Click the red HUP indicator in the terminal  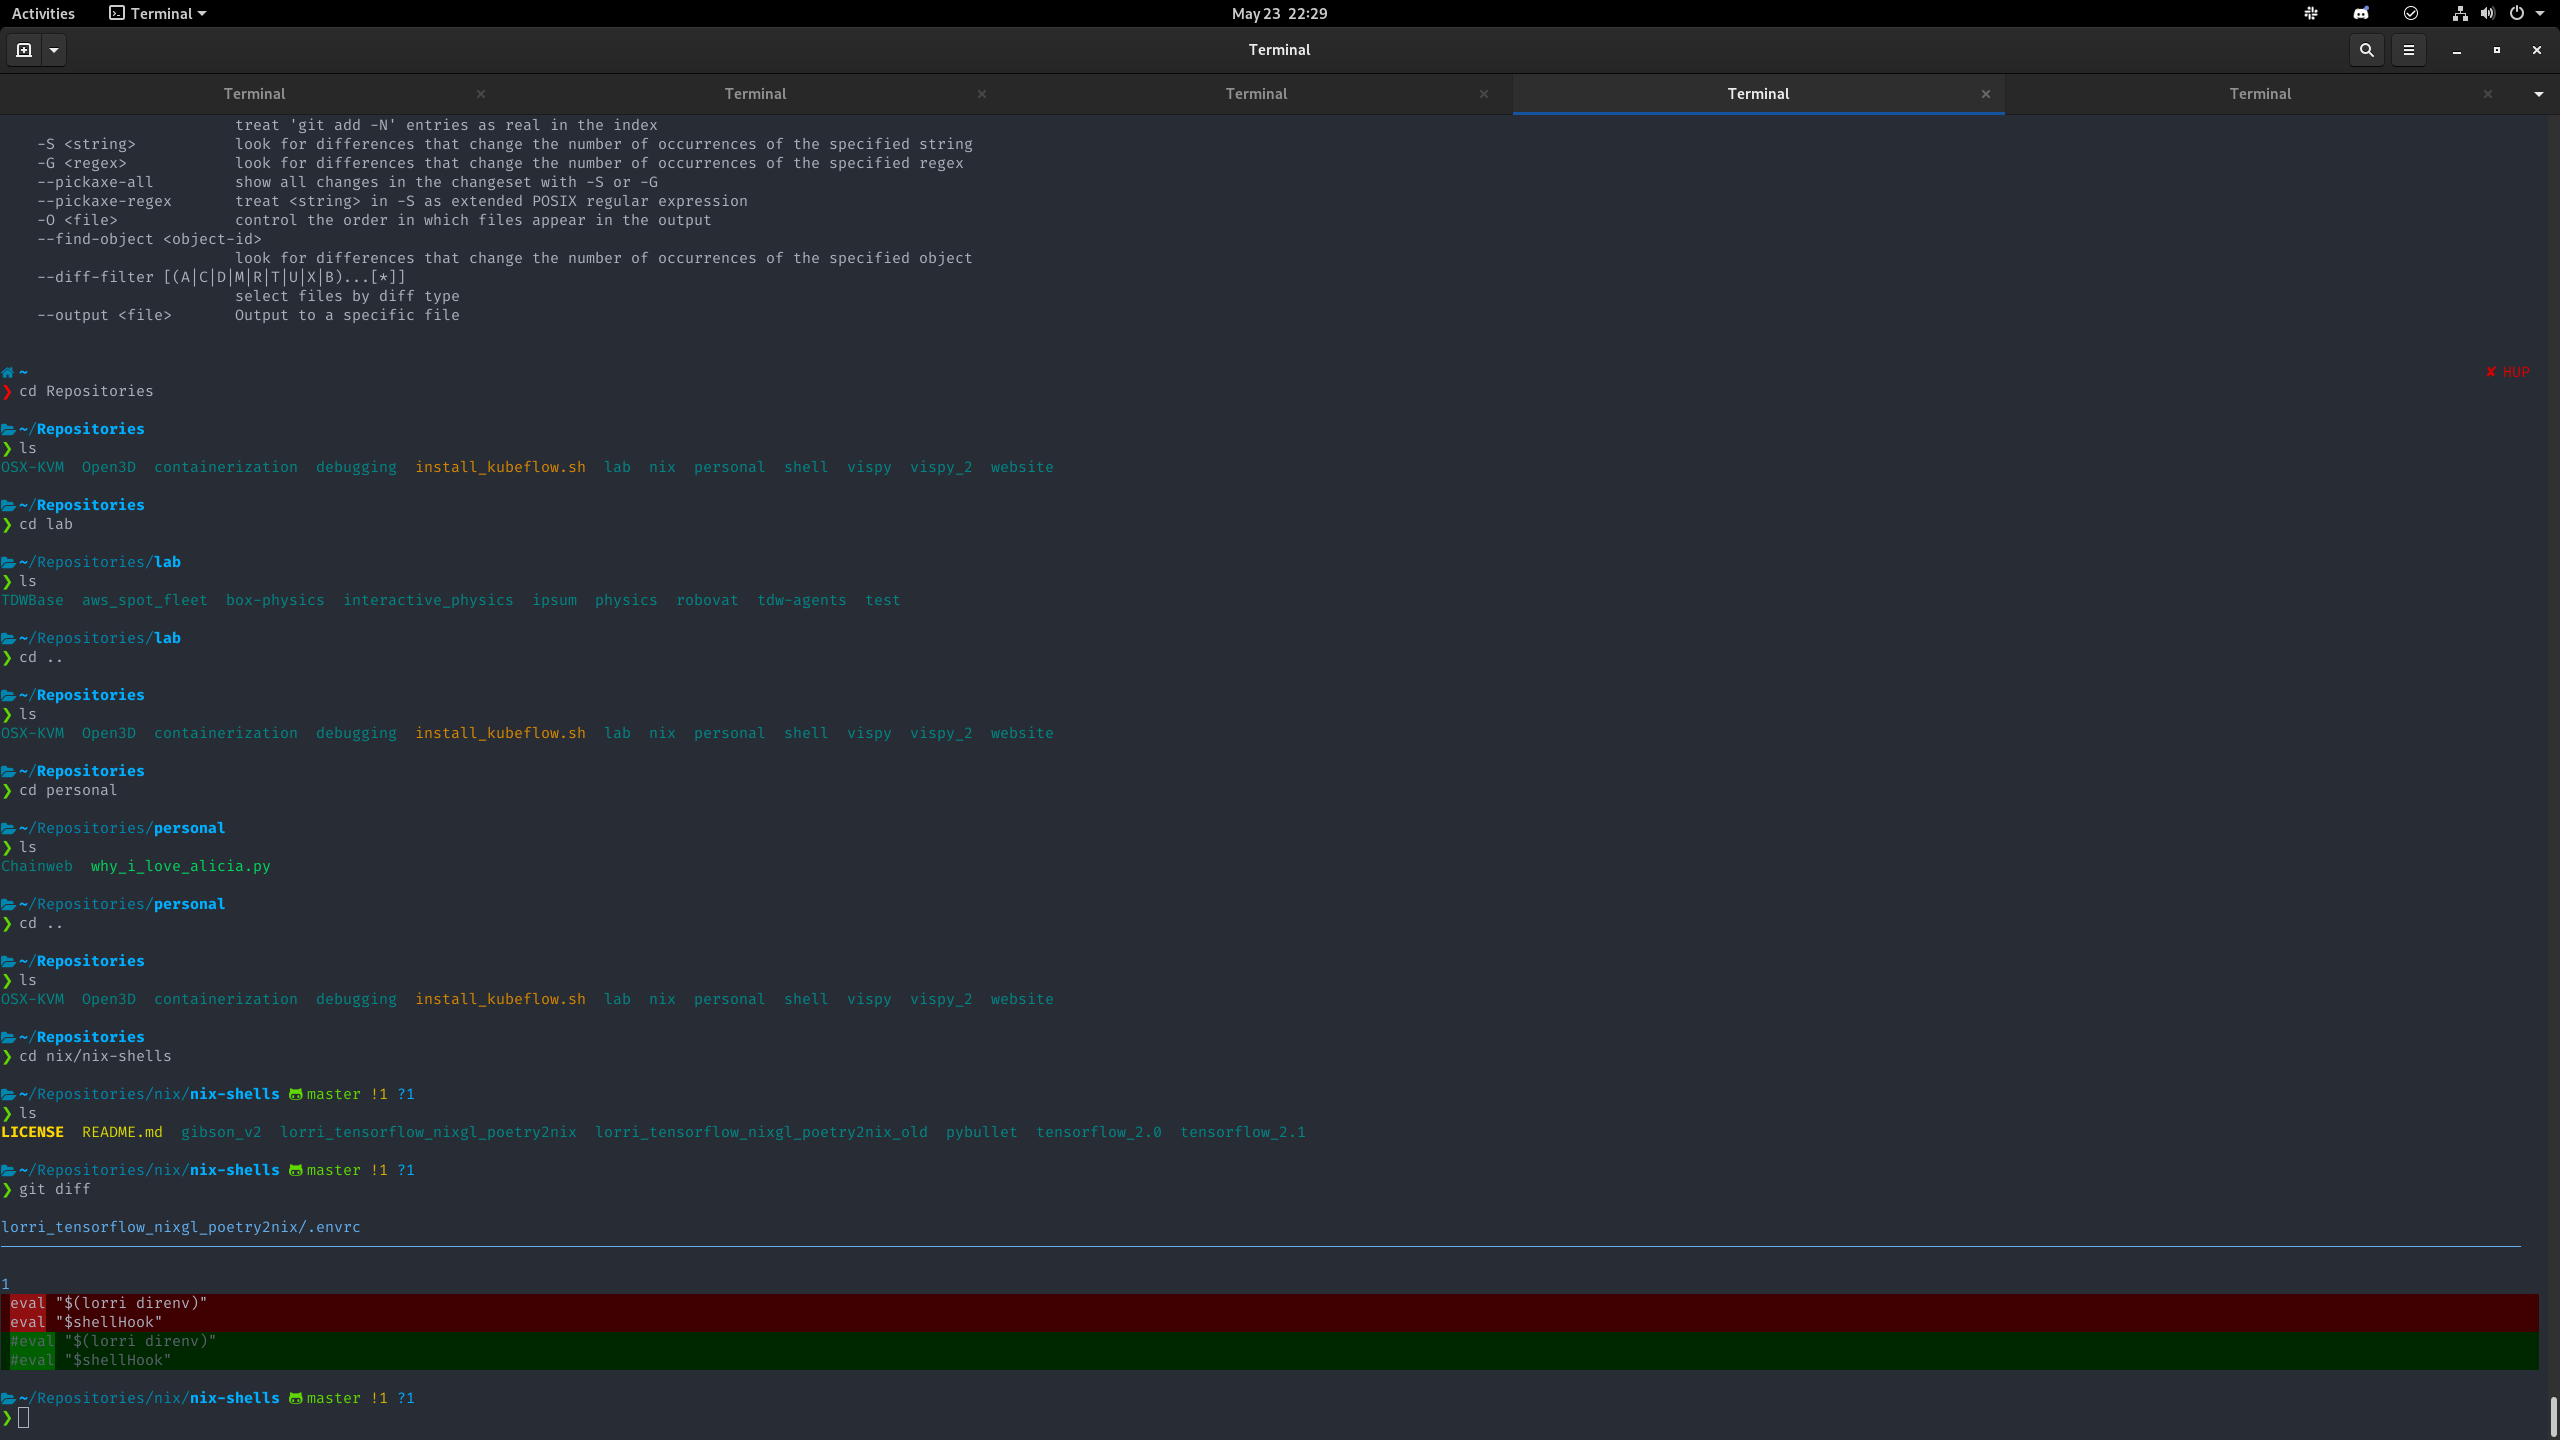[x=2508, y=371]
